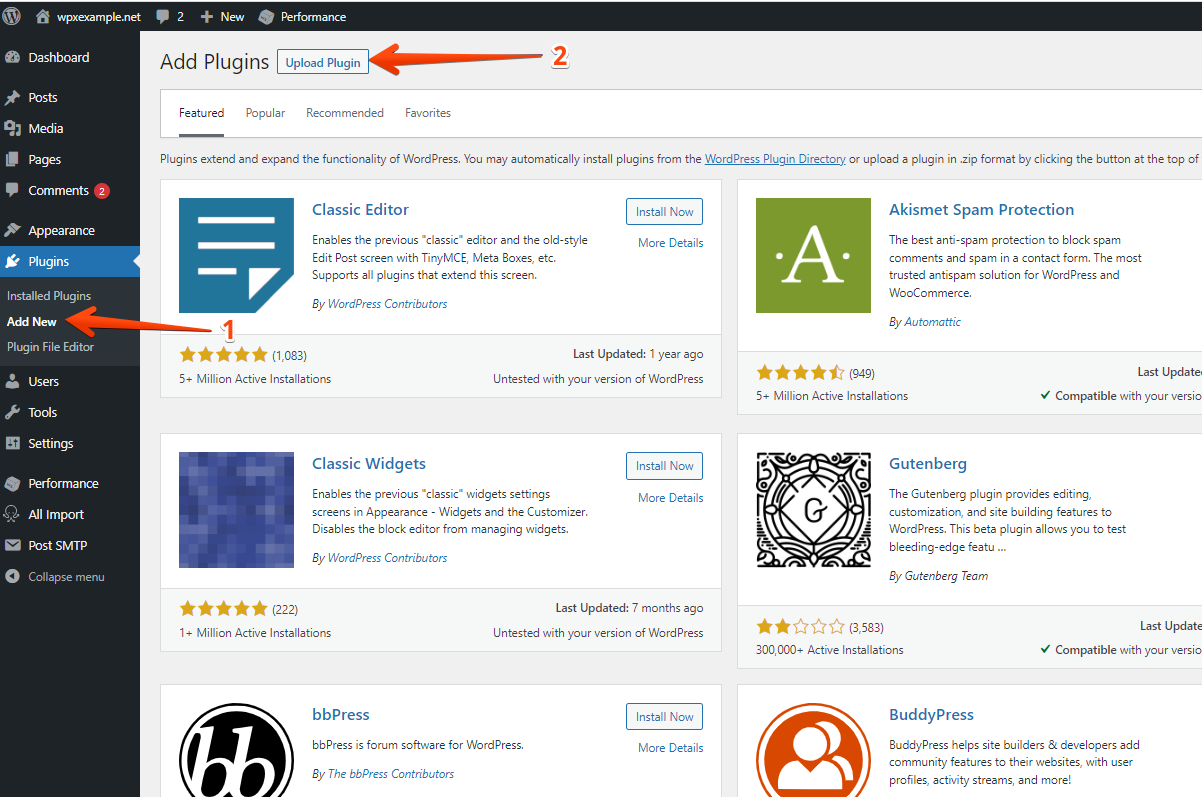Open the BuddyPress title link

(x=931, y=715)
